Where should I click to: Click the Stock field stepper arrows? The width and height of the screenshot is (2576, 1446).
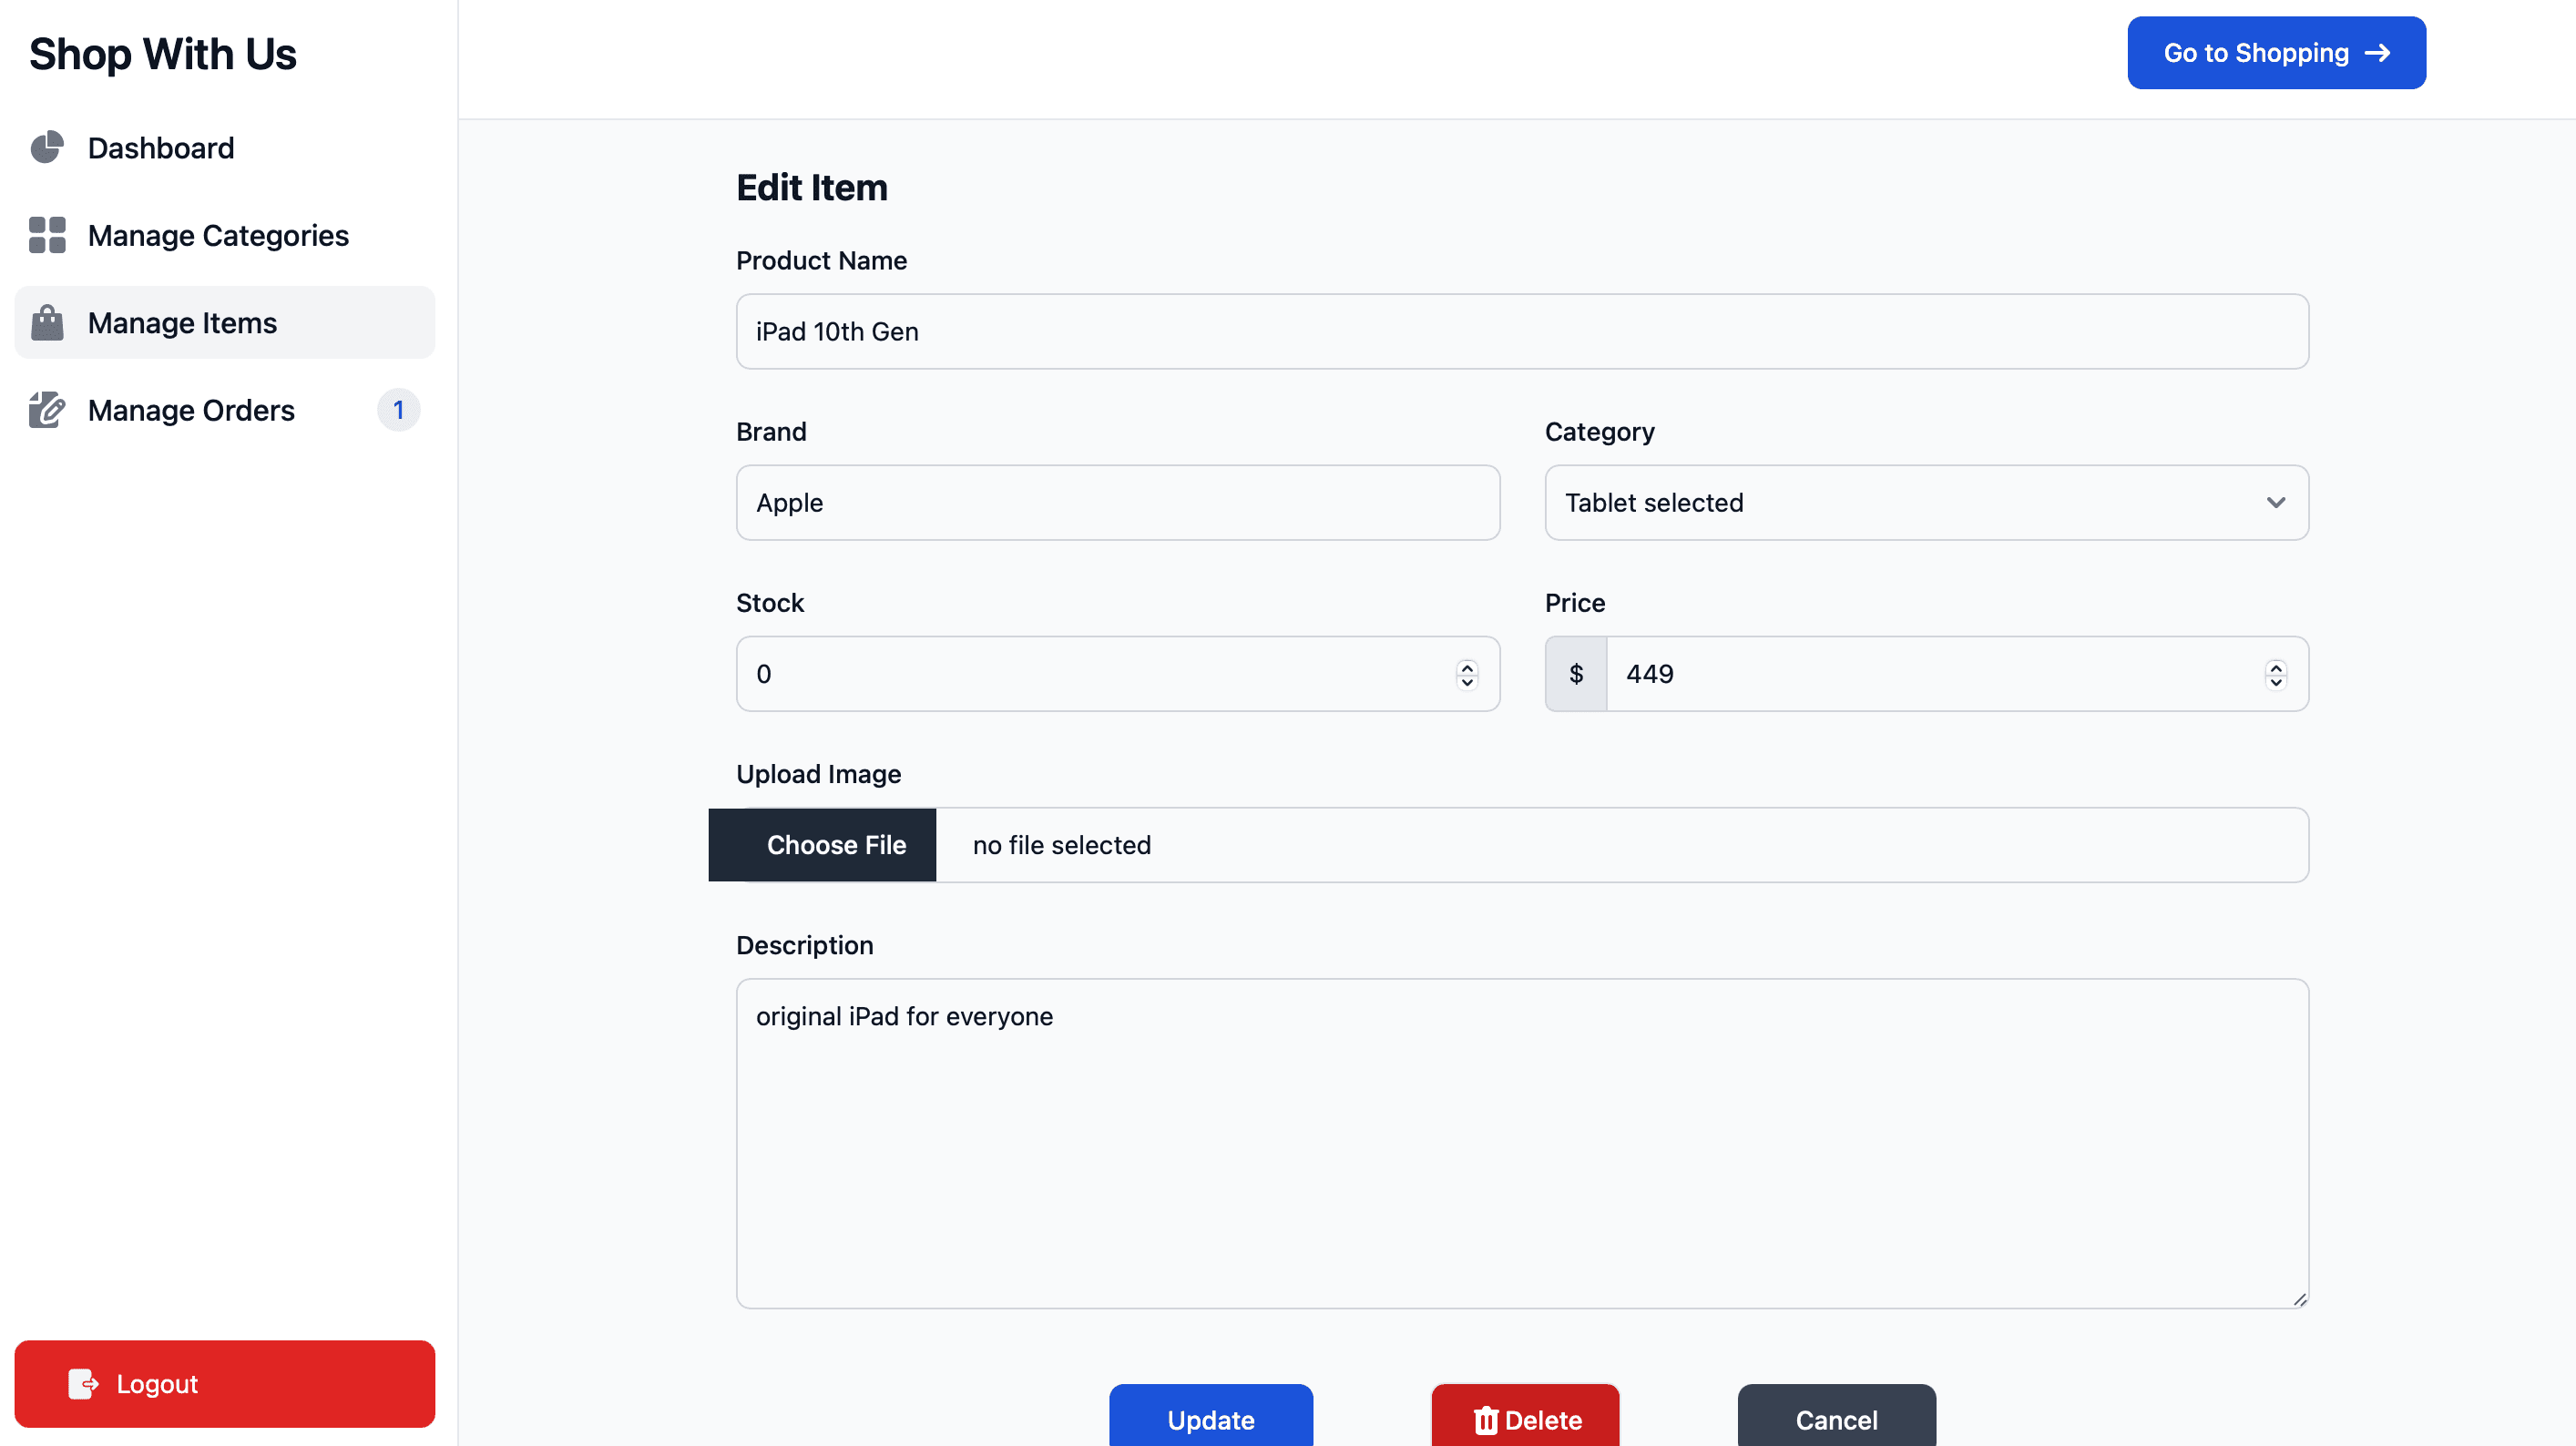point(1467,674)
